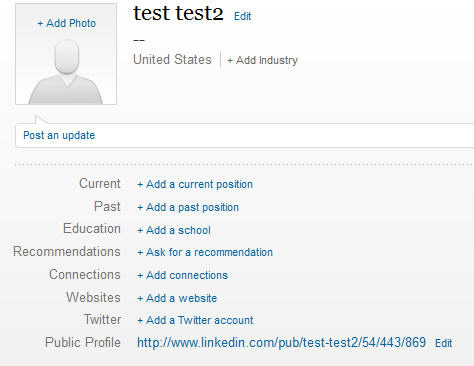Add a Twitter account

click(x=195, y=320)
